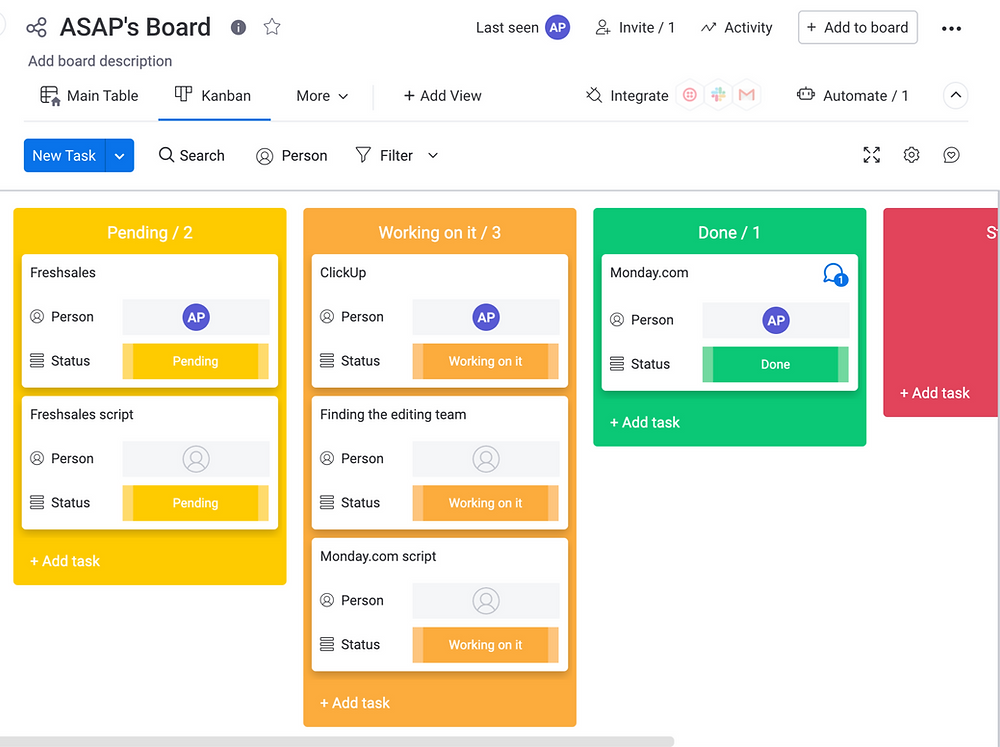Open updates bubble on Monday.com card
Viewport: 1000px width, 747px height.
click(x=835, y=275)
